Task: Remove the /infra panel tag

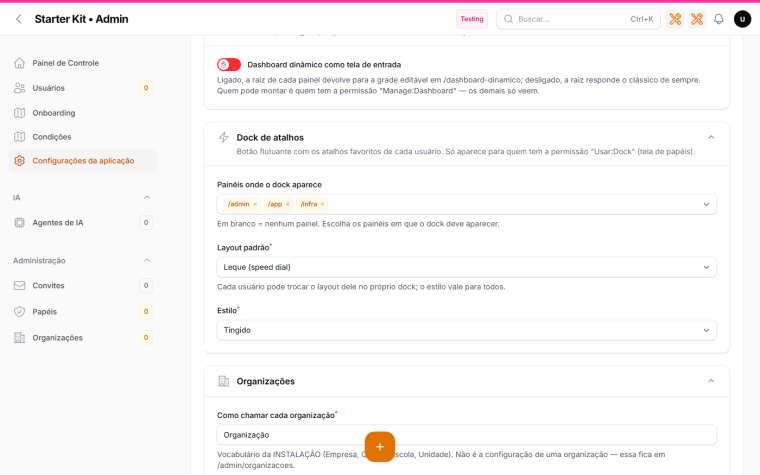Action: point(322,204)
